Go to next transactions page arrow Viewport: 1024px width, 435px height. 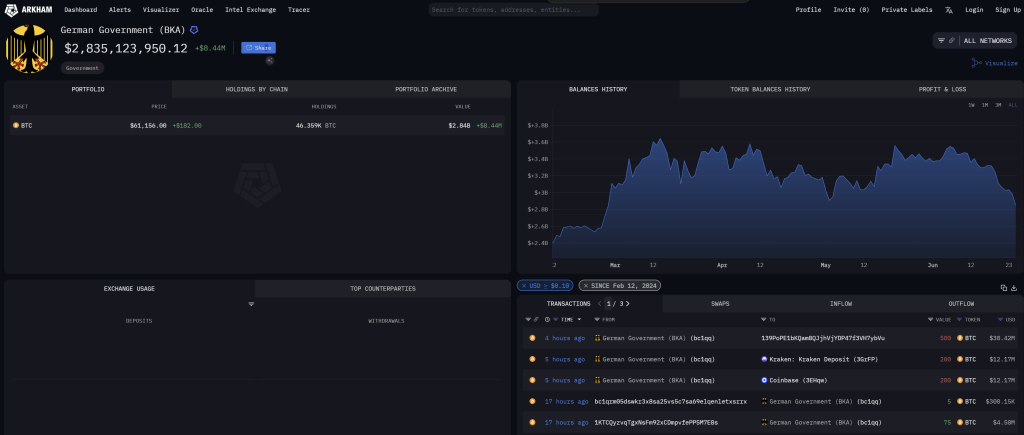pyautogui.click(x=628, y=303)
